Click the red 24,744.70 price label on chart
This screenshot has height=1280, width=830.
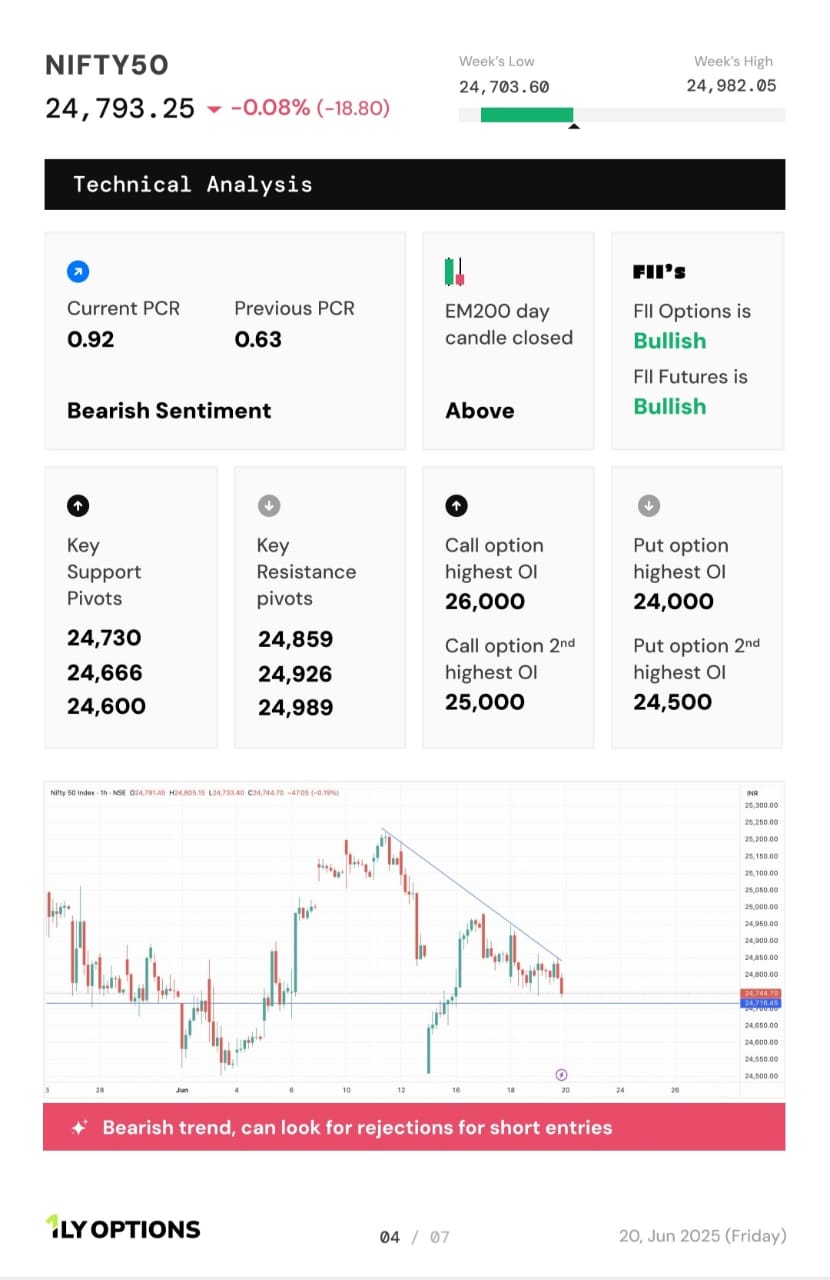pyautogui.click(x=760, y=993)
